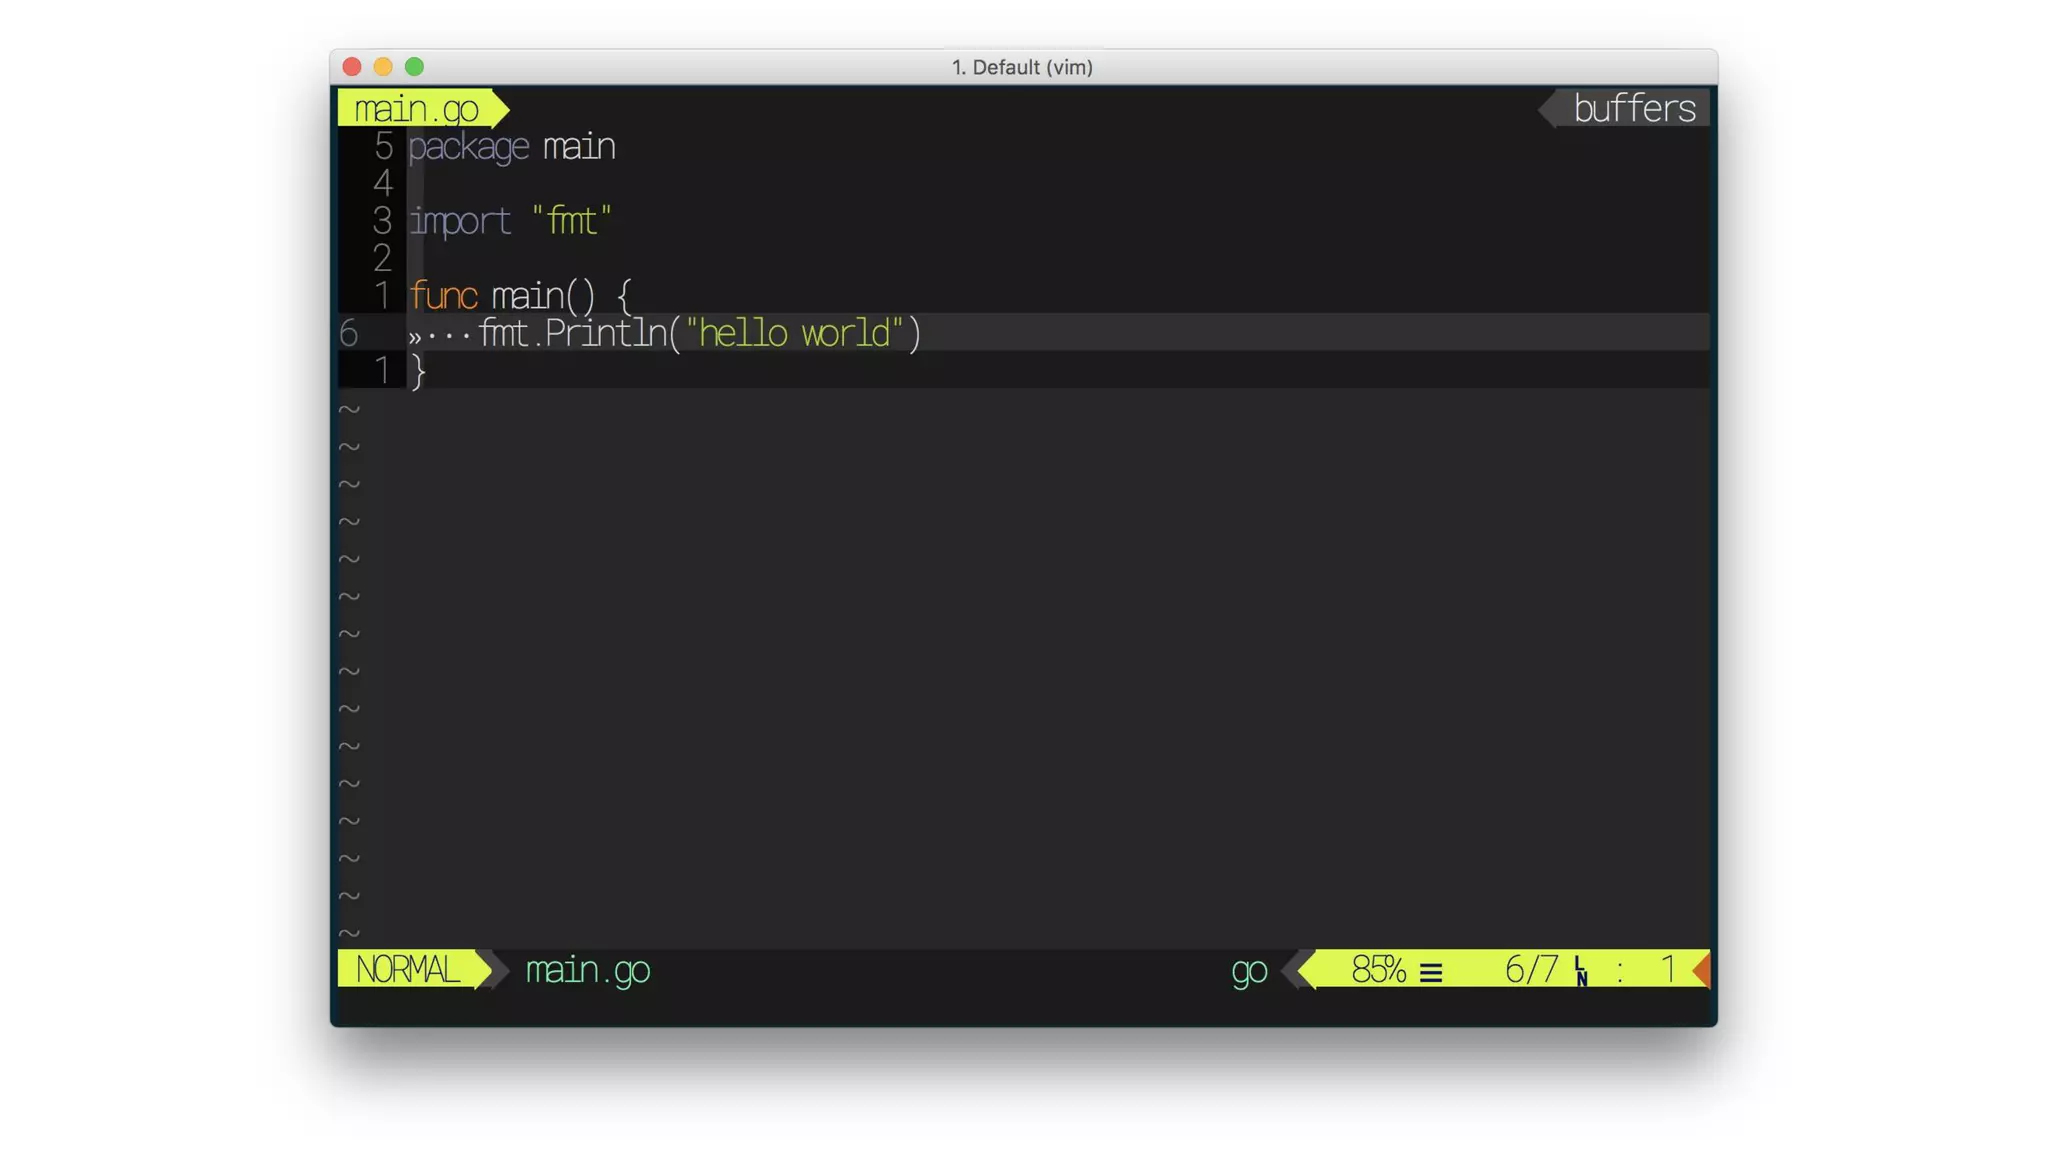Click the three-line hamburger symbol in statusline
Viewport: 2048px width, 1152px height.
pyautogui.click(x=1431, y=972)
